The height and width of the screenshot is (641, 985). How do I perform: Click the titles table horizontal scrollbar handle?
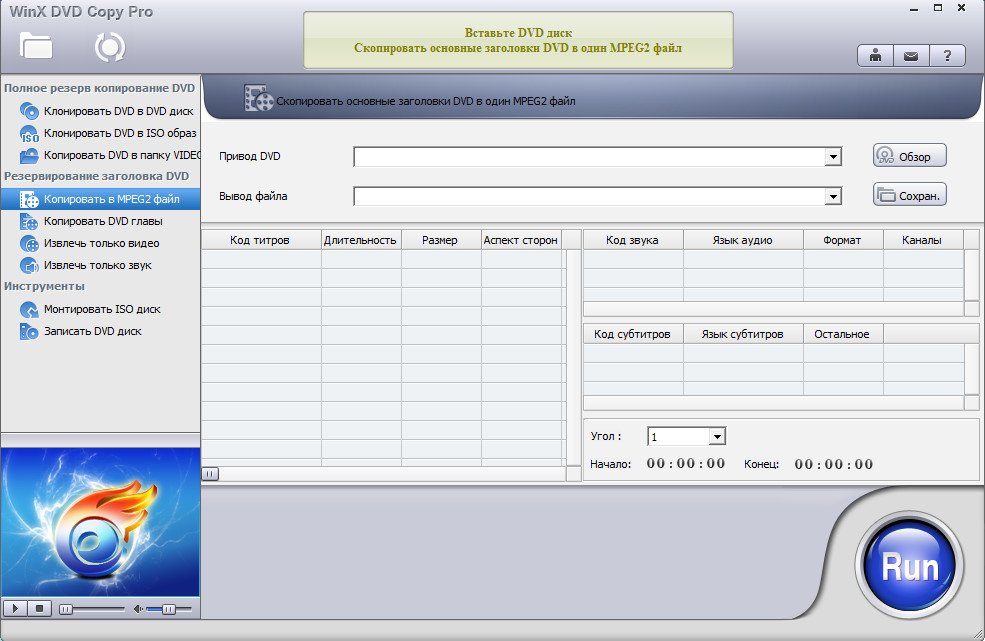[210, 474]
